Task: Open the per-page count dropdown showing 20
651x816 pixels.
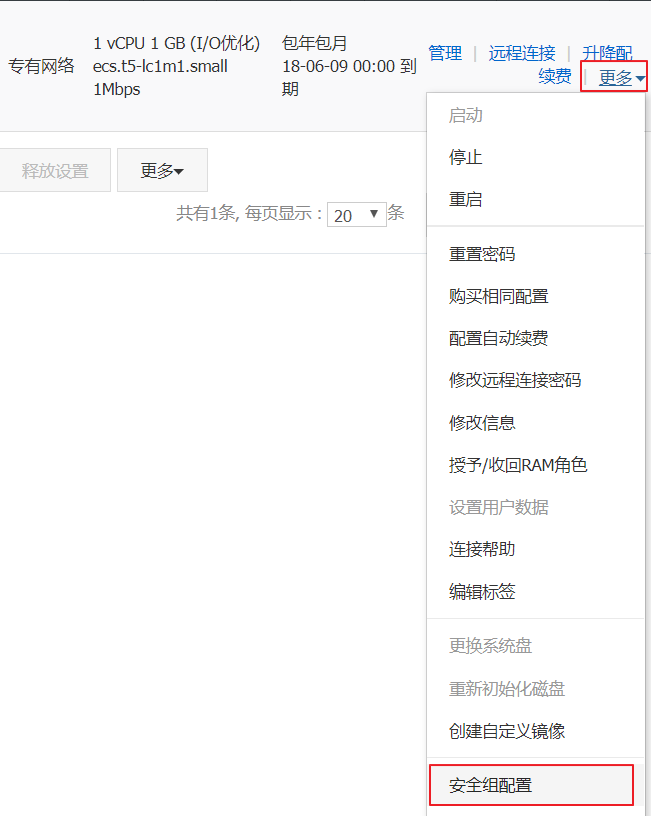Action: (356, 214)
